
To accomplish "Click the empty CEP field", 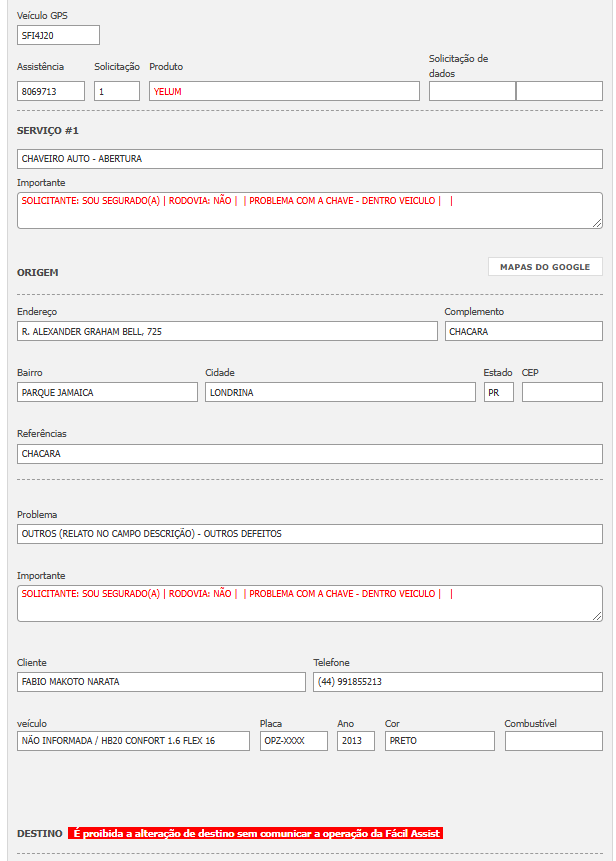I will (562, 392).
